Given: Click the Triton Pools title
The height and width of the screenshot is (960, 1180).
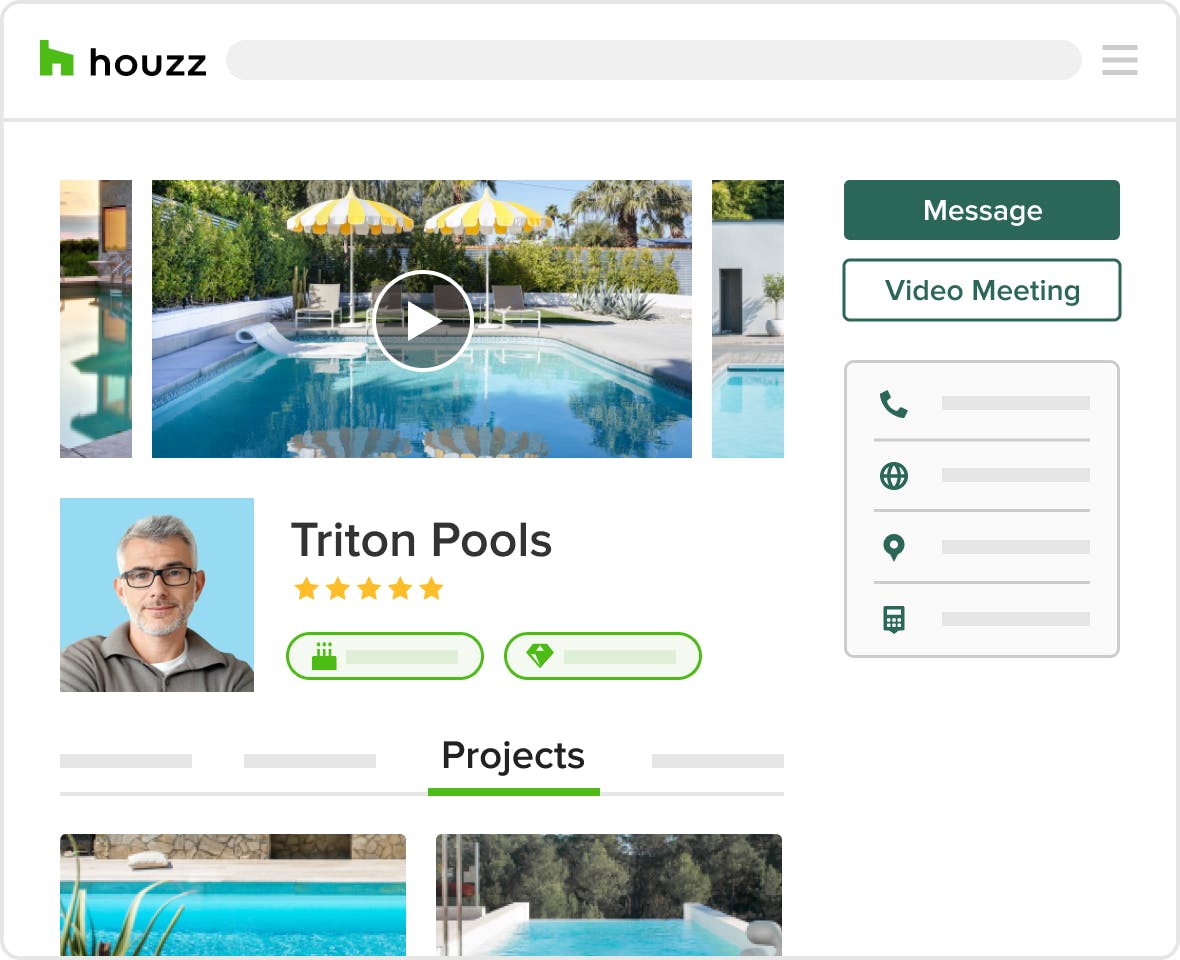Looking at the screenshot, I should (x=421, y=540).
